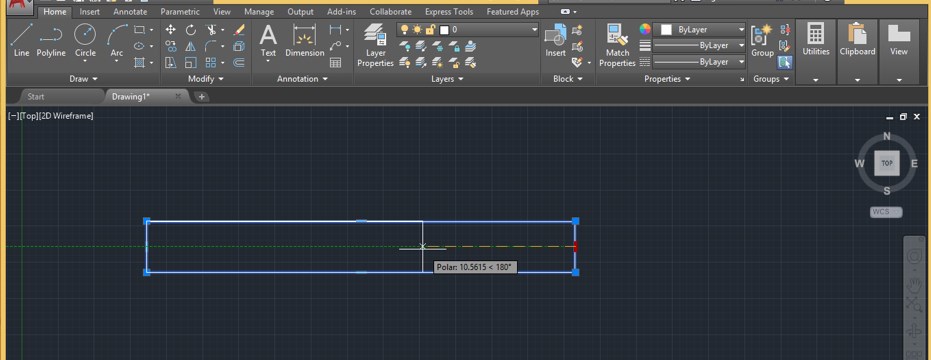The image size is (931, 360).
Task: Open the Utilities panel dropdown
Action: tap(816, 80)
